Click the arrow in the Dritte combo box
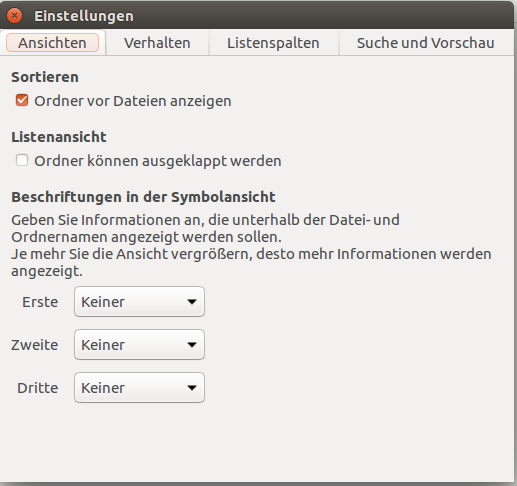The height and width of the screenshot is (486, 517). [x=192, y=388]
